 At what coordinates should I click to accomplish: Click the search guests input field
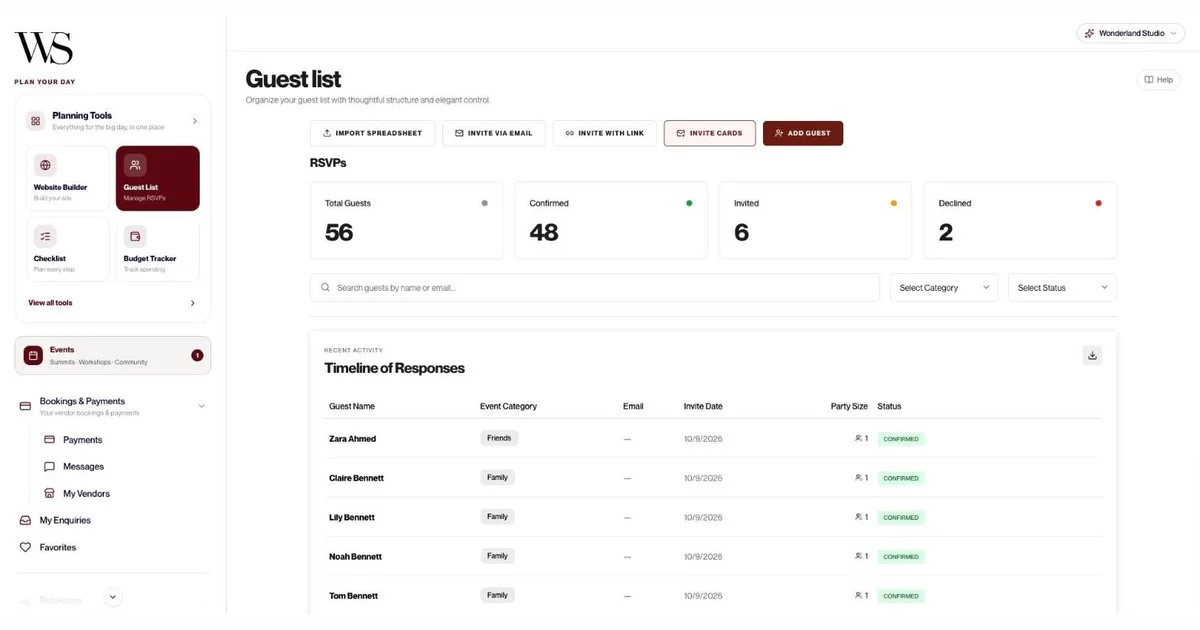(595, 288)
